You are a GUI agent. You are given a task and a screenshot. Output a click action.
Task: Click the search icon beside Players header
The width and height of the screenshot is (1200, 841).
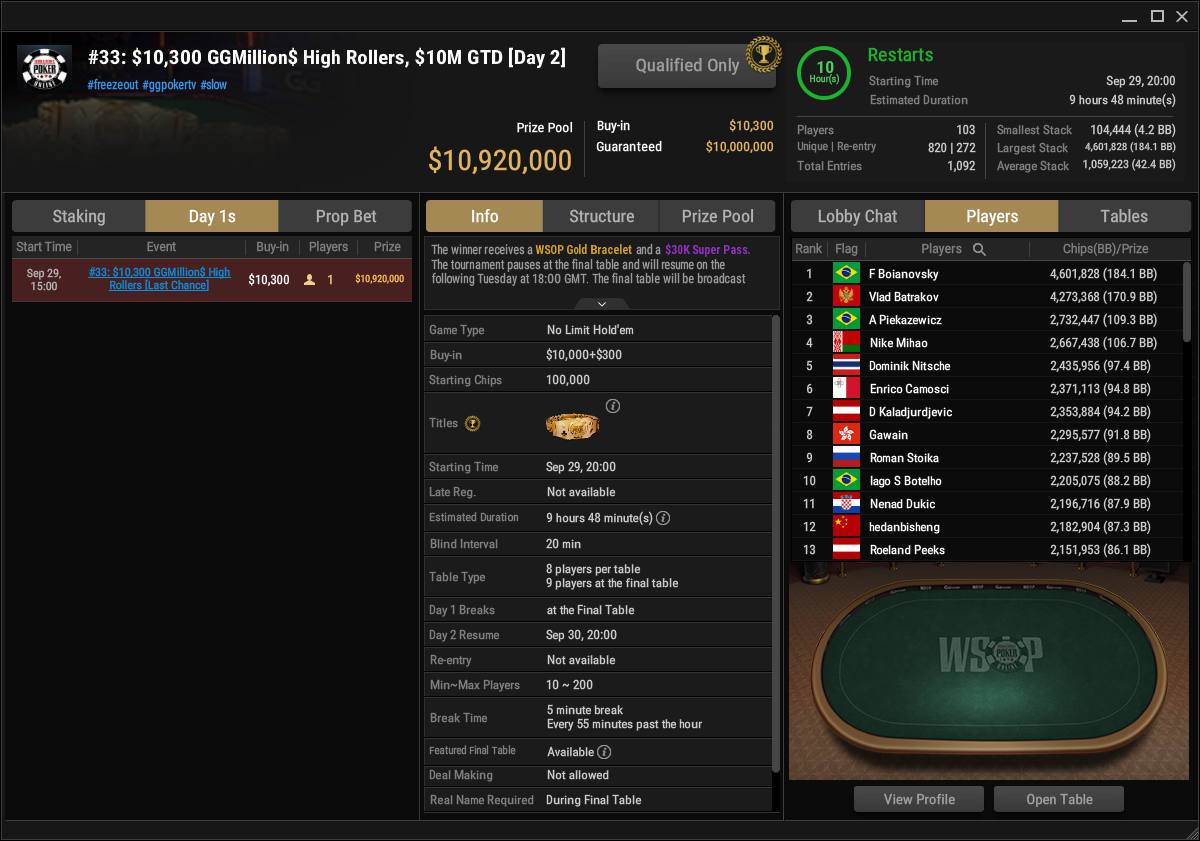[980, 249]
